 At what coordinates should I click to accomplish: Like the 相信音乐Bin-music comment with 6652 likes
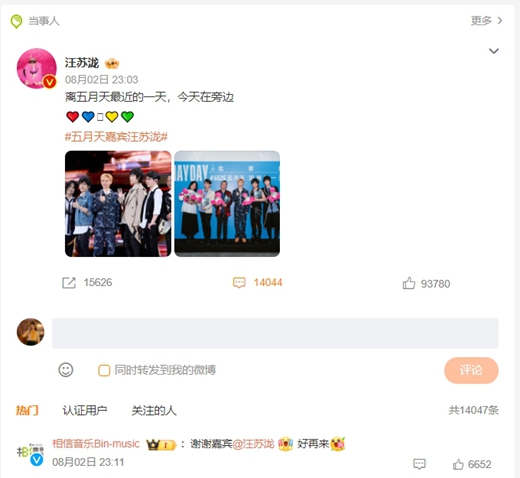tap(458, 464)
